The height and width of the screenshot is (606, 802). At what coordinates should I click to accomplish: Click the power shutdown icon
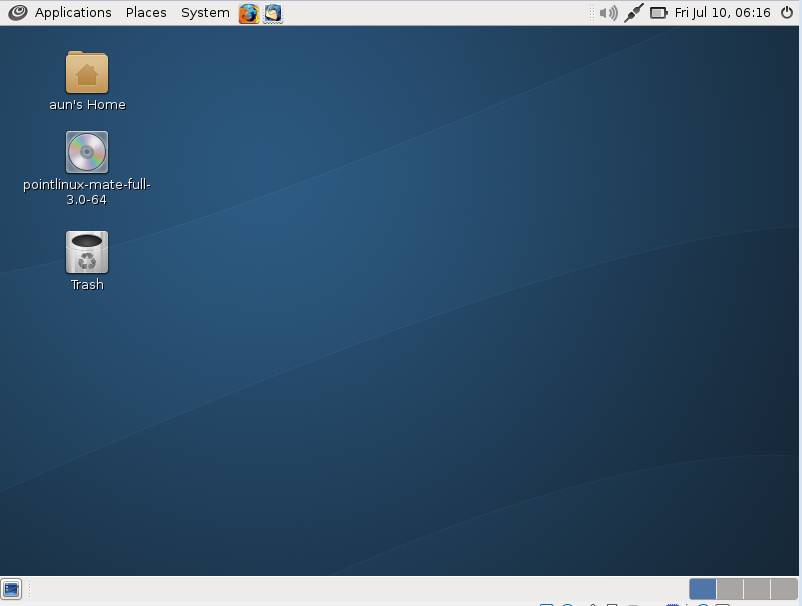tap(787, 13)
